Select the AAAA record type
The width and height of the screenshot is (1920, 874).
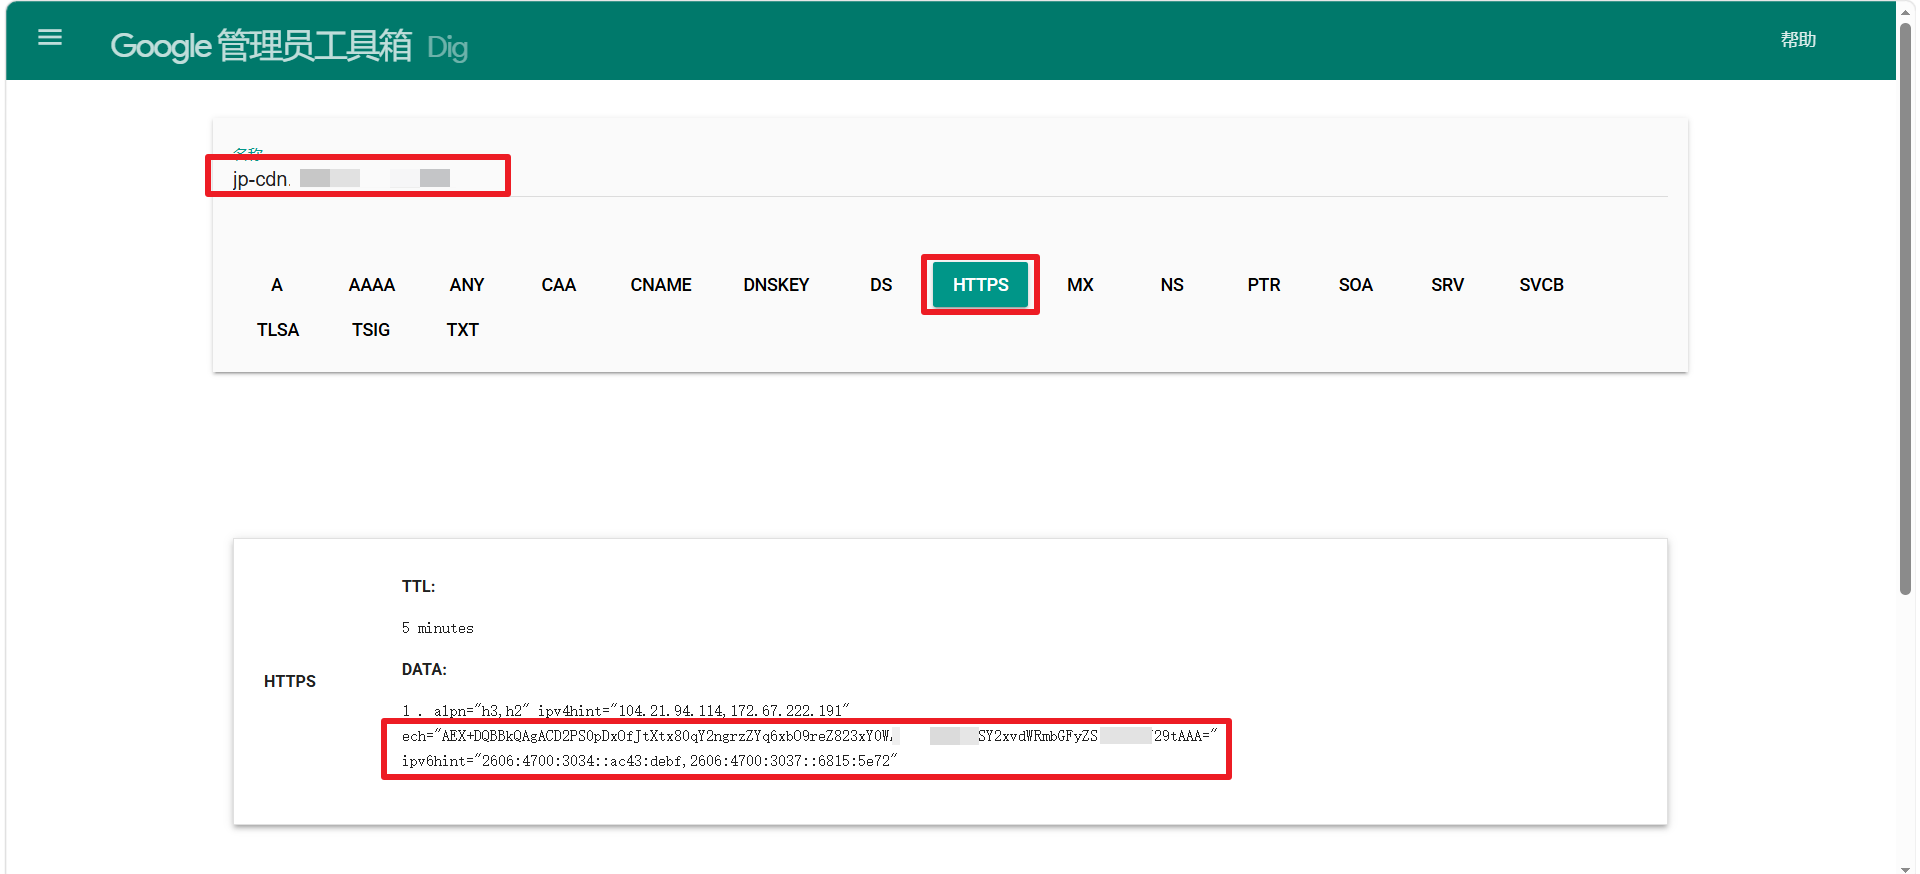coord(371,285)
